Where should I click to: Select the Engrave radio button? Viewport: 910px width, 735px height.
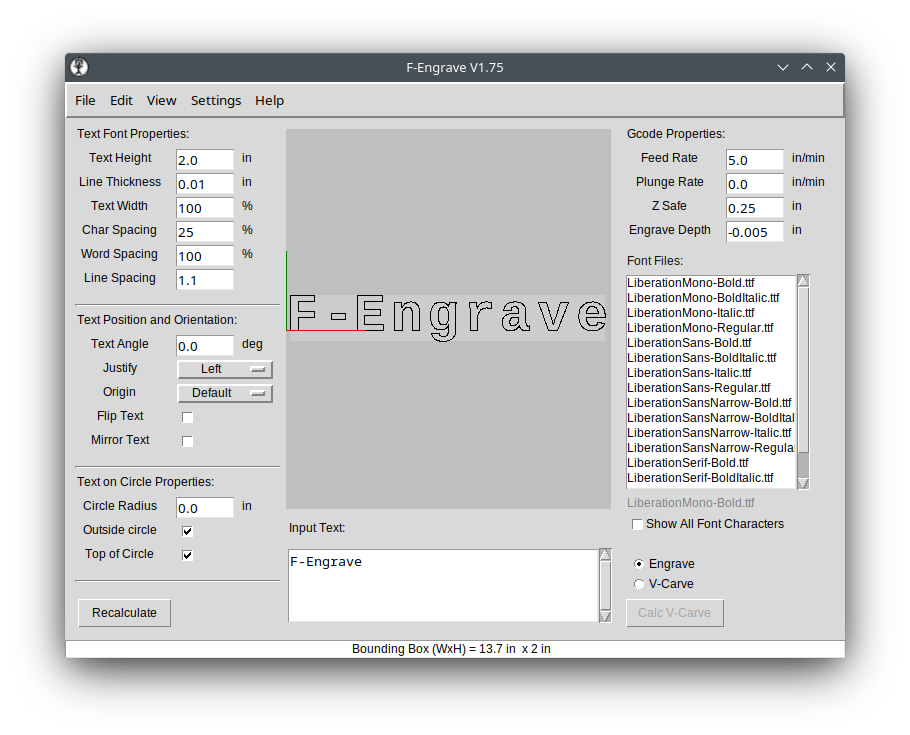(639, 564)
